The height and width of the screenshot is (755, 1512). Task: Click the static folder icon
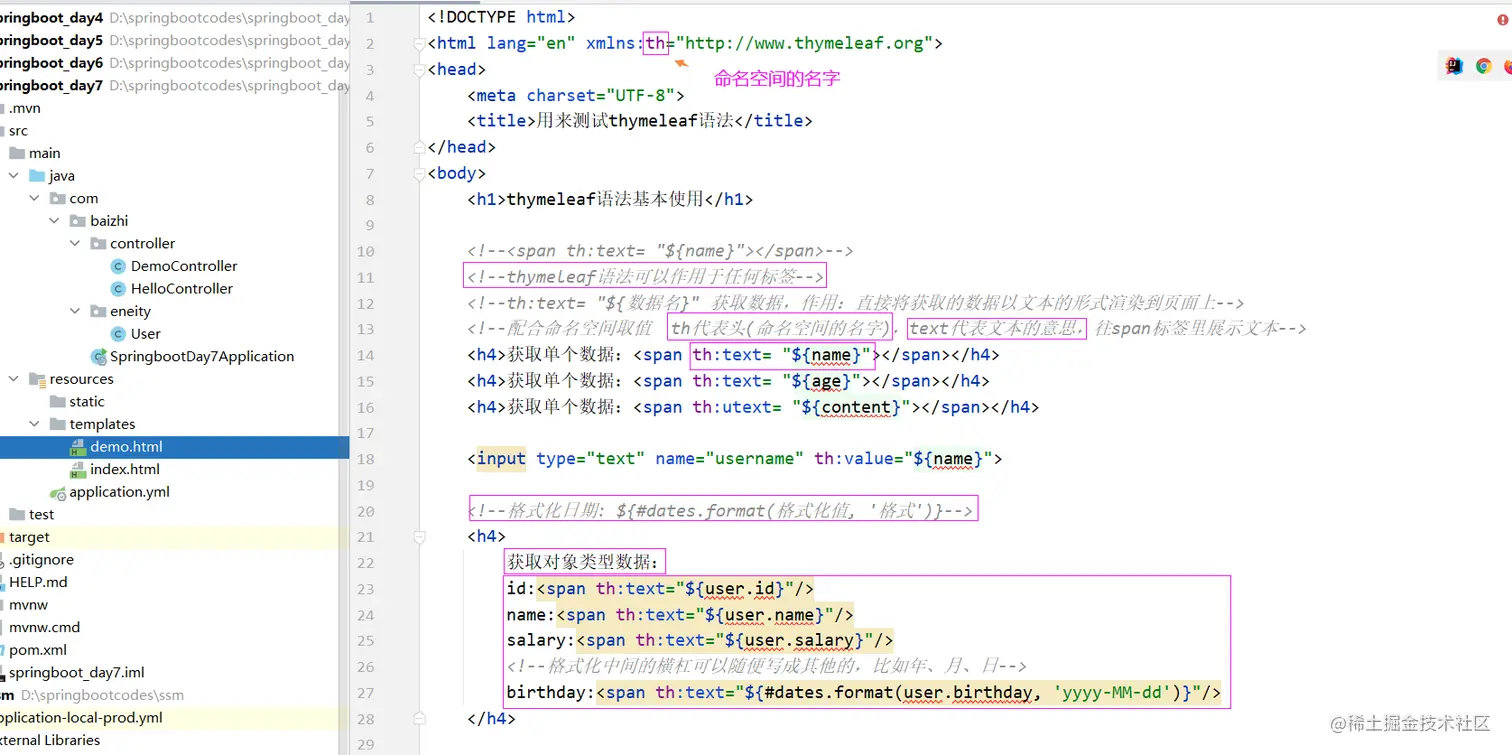[x=57, y=402]
